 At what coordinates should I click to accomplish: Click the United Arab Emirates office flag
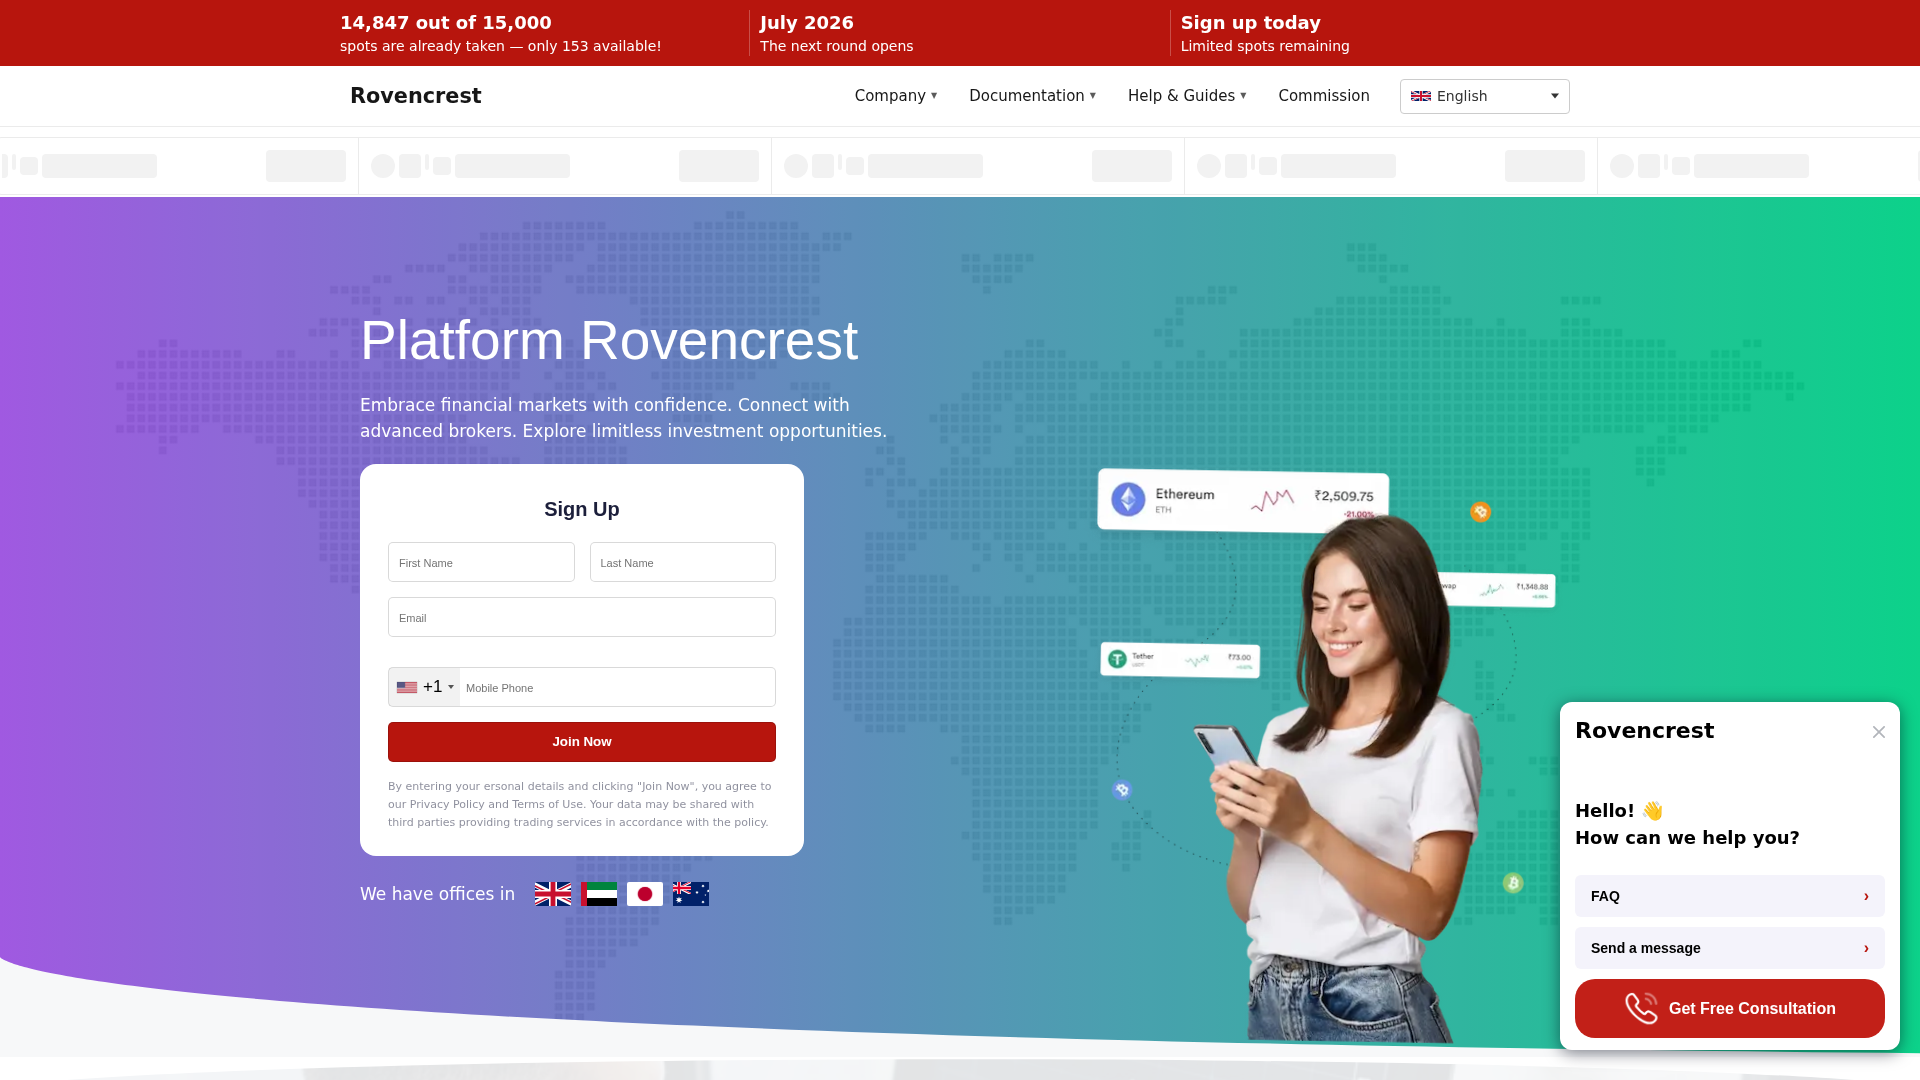(599, 894)
